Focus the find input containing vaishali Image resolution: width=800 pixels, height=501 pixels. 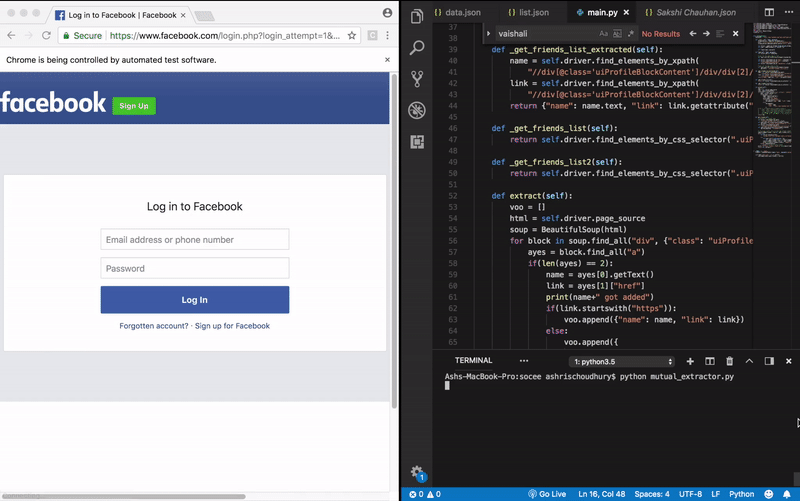[546, 34]
